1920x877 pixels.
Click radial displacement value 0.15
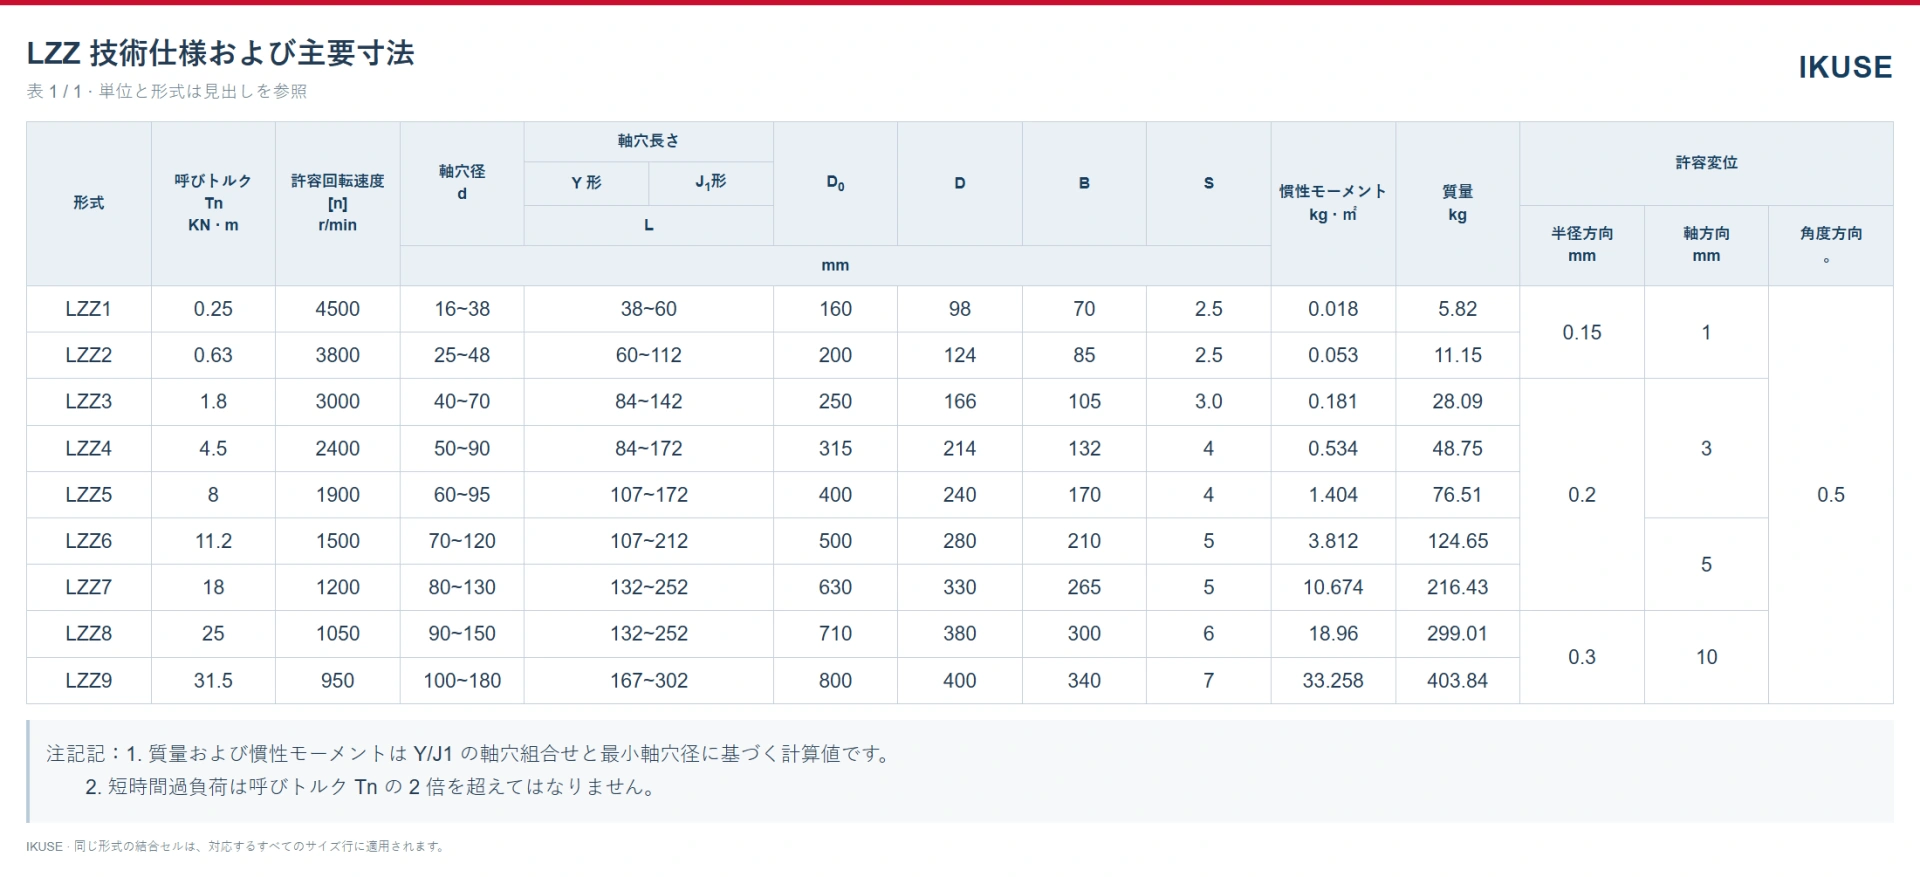pyautogui.click(x=1582, y=333)
